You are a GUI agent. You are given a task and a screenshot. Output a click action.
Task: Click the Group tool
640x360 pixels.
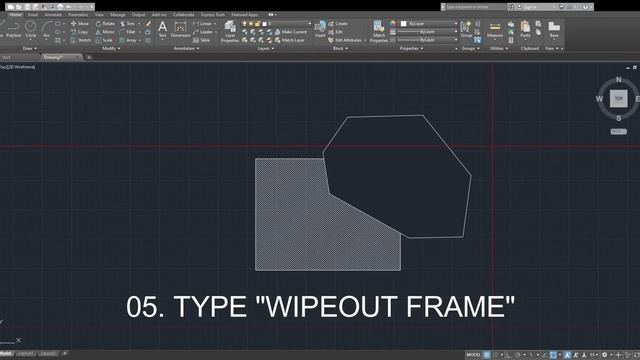[x=466, y=29]
